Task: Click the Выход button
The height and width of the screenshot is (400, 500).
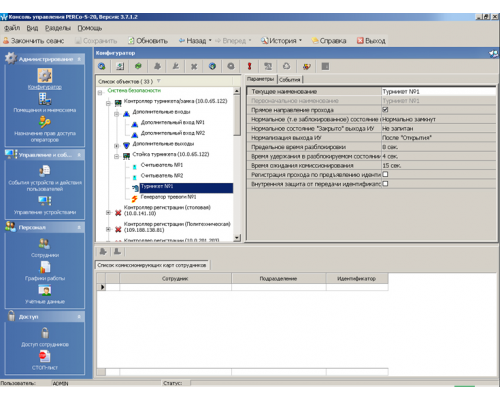Action: [x=371, y=41]
